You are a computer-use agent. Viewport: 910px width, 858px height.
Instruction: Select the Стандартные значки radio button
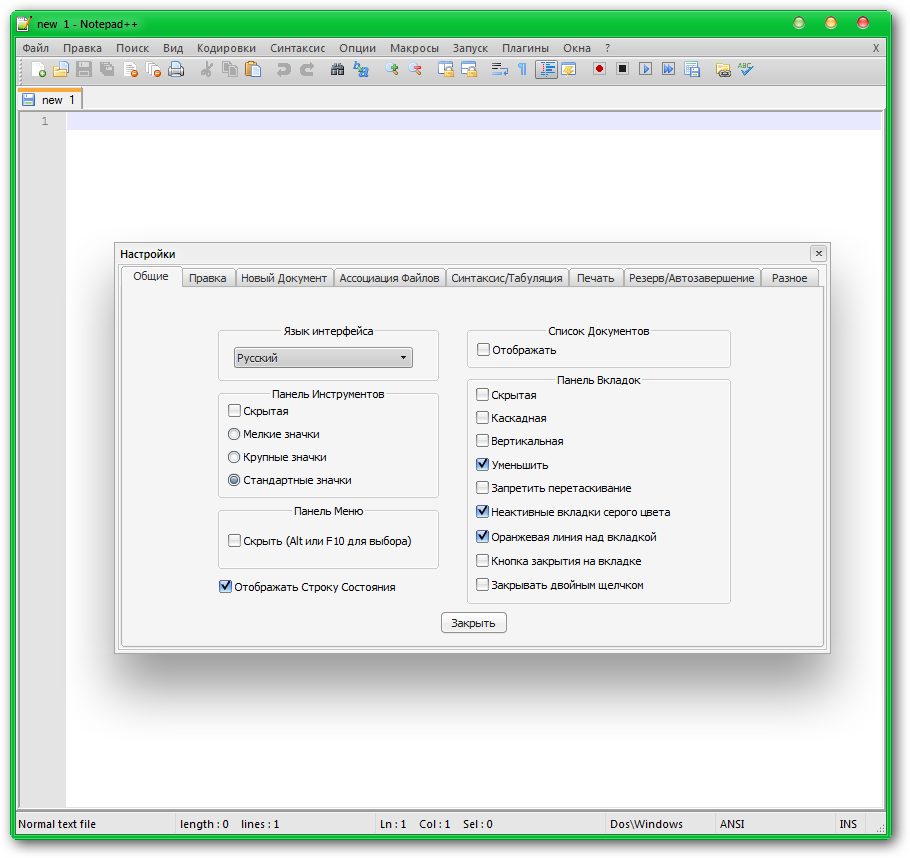pos(234,481)
